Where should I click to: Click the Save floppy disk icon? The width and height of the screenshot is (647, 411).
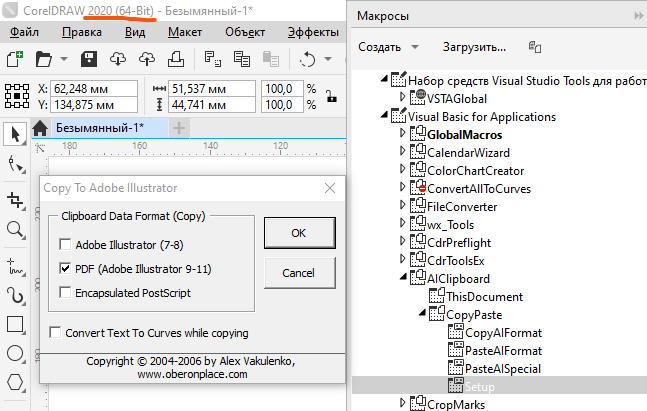click(89, 59)
